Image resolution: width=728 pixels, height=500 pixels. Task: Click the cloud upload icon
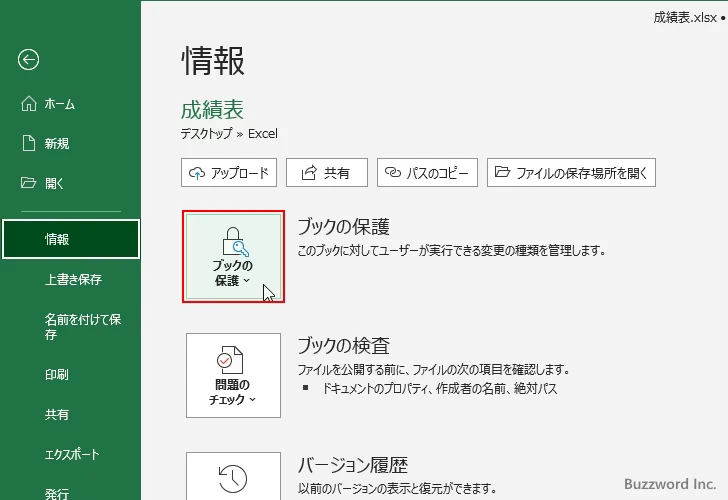tap(197, 173)
